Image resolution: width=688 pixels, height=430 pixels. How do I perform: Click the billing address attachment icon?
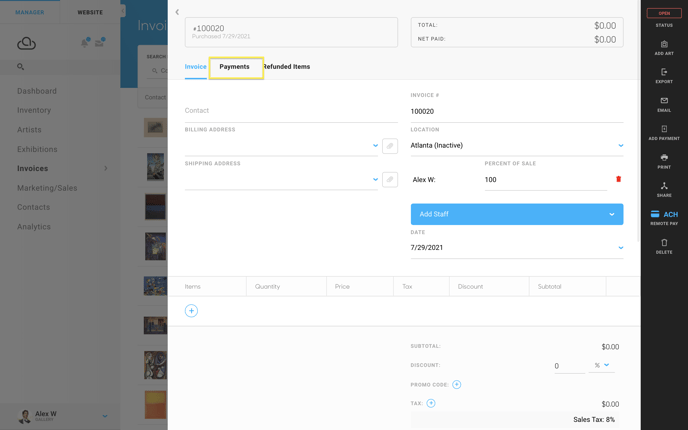click(390, 146)
